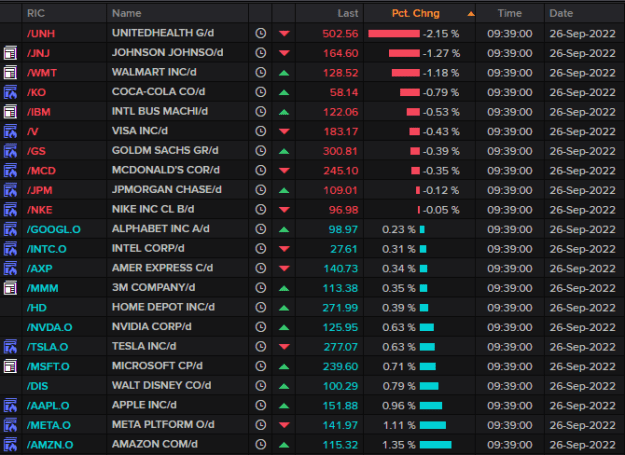
Task: Select the name INTL BUS MACHI/d
Action: point(159,111)
